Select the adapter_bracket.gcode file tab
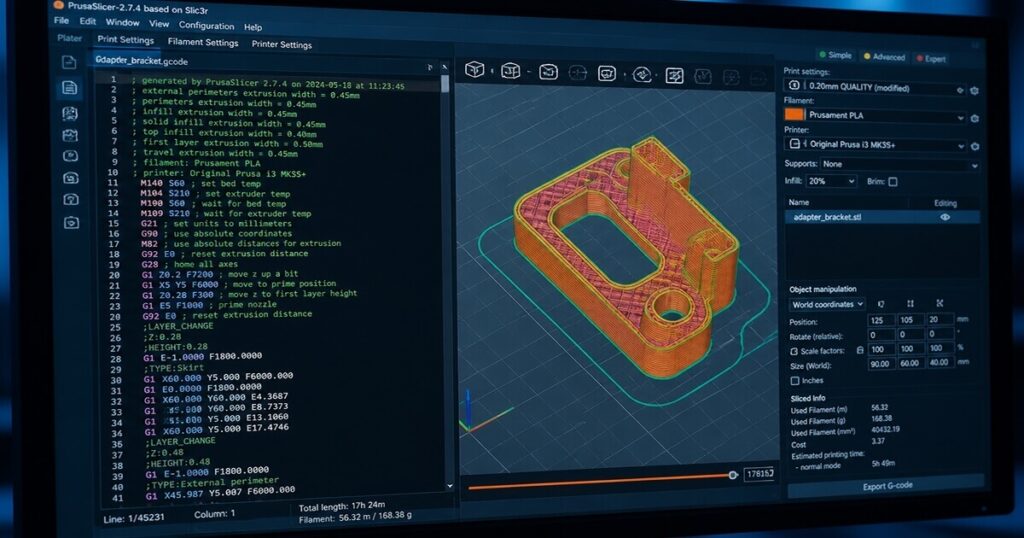Image resolution: width=1024 pixels, height=538 pixels. click(141, 61)
